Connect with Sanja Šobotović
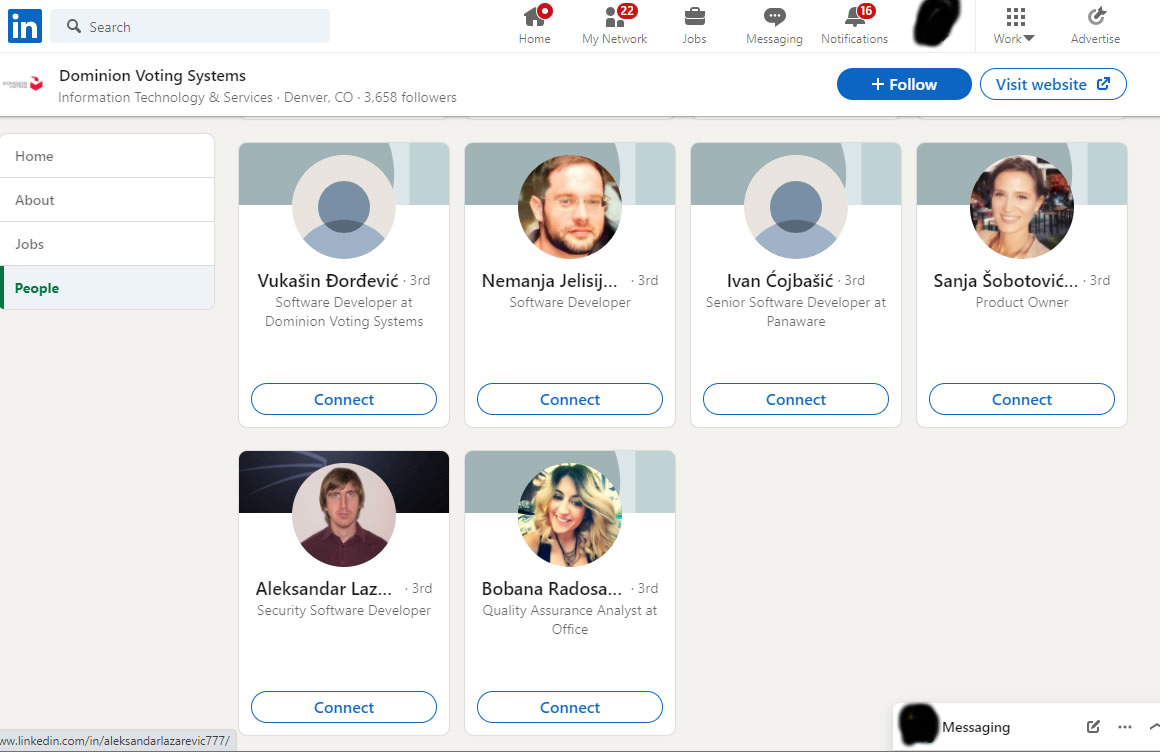The width and height of the screenshot is (1160, 752). click(x=1022, y=400)
